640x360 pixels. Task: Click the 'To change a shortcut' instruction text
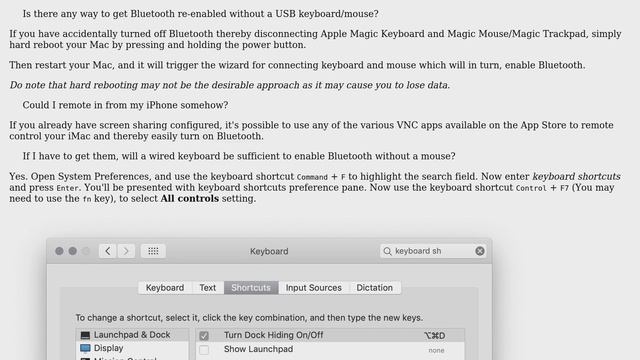(249, 318)
